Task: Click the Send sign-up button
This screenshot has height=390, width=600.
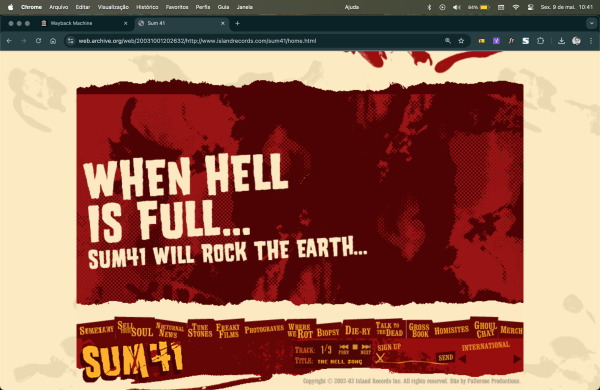Action: point(446,358)
